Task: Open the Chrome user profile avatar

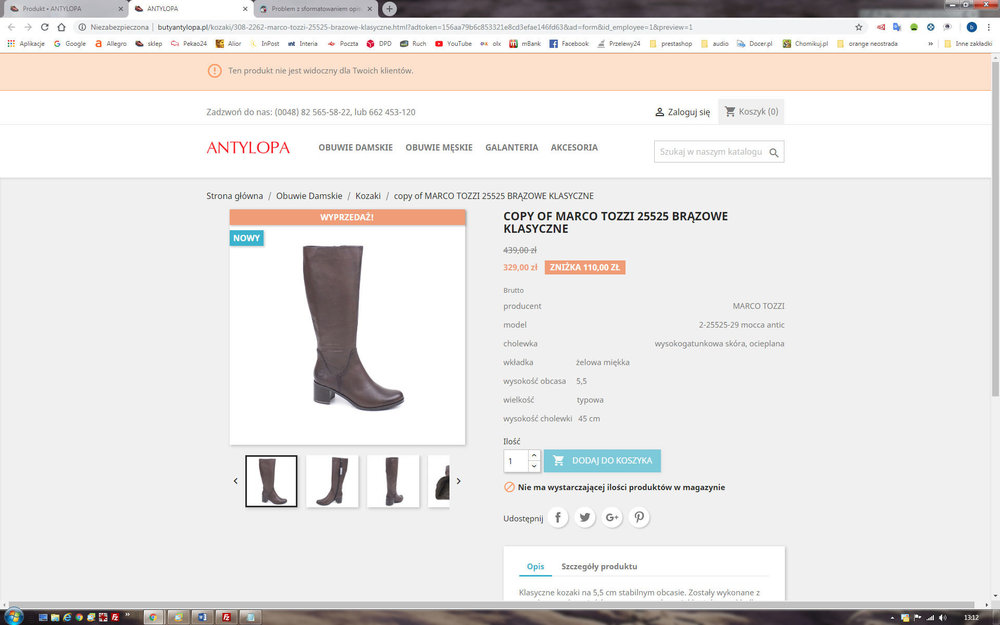Action: coord(971,27)
